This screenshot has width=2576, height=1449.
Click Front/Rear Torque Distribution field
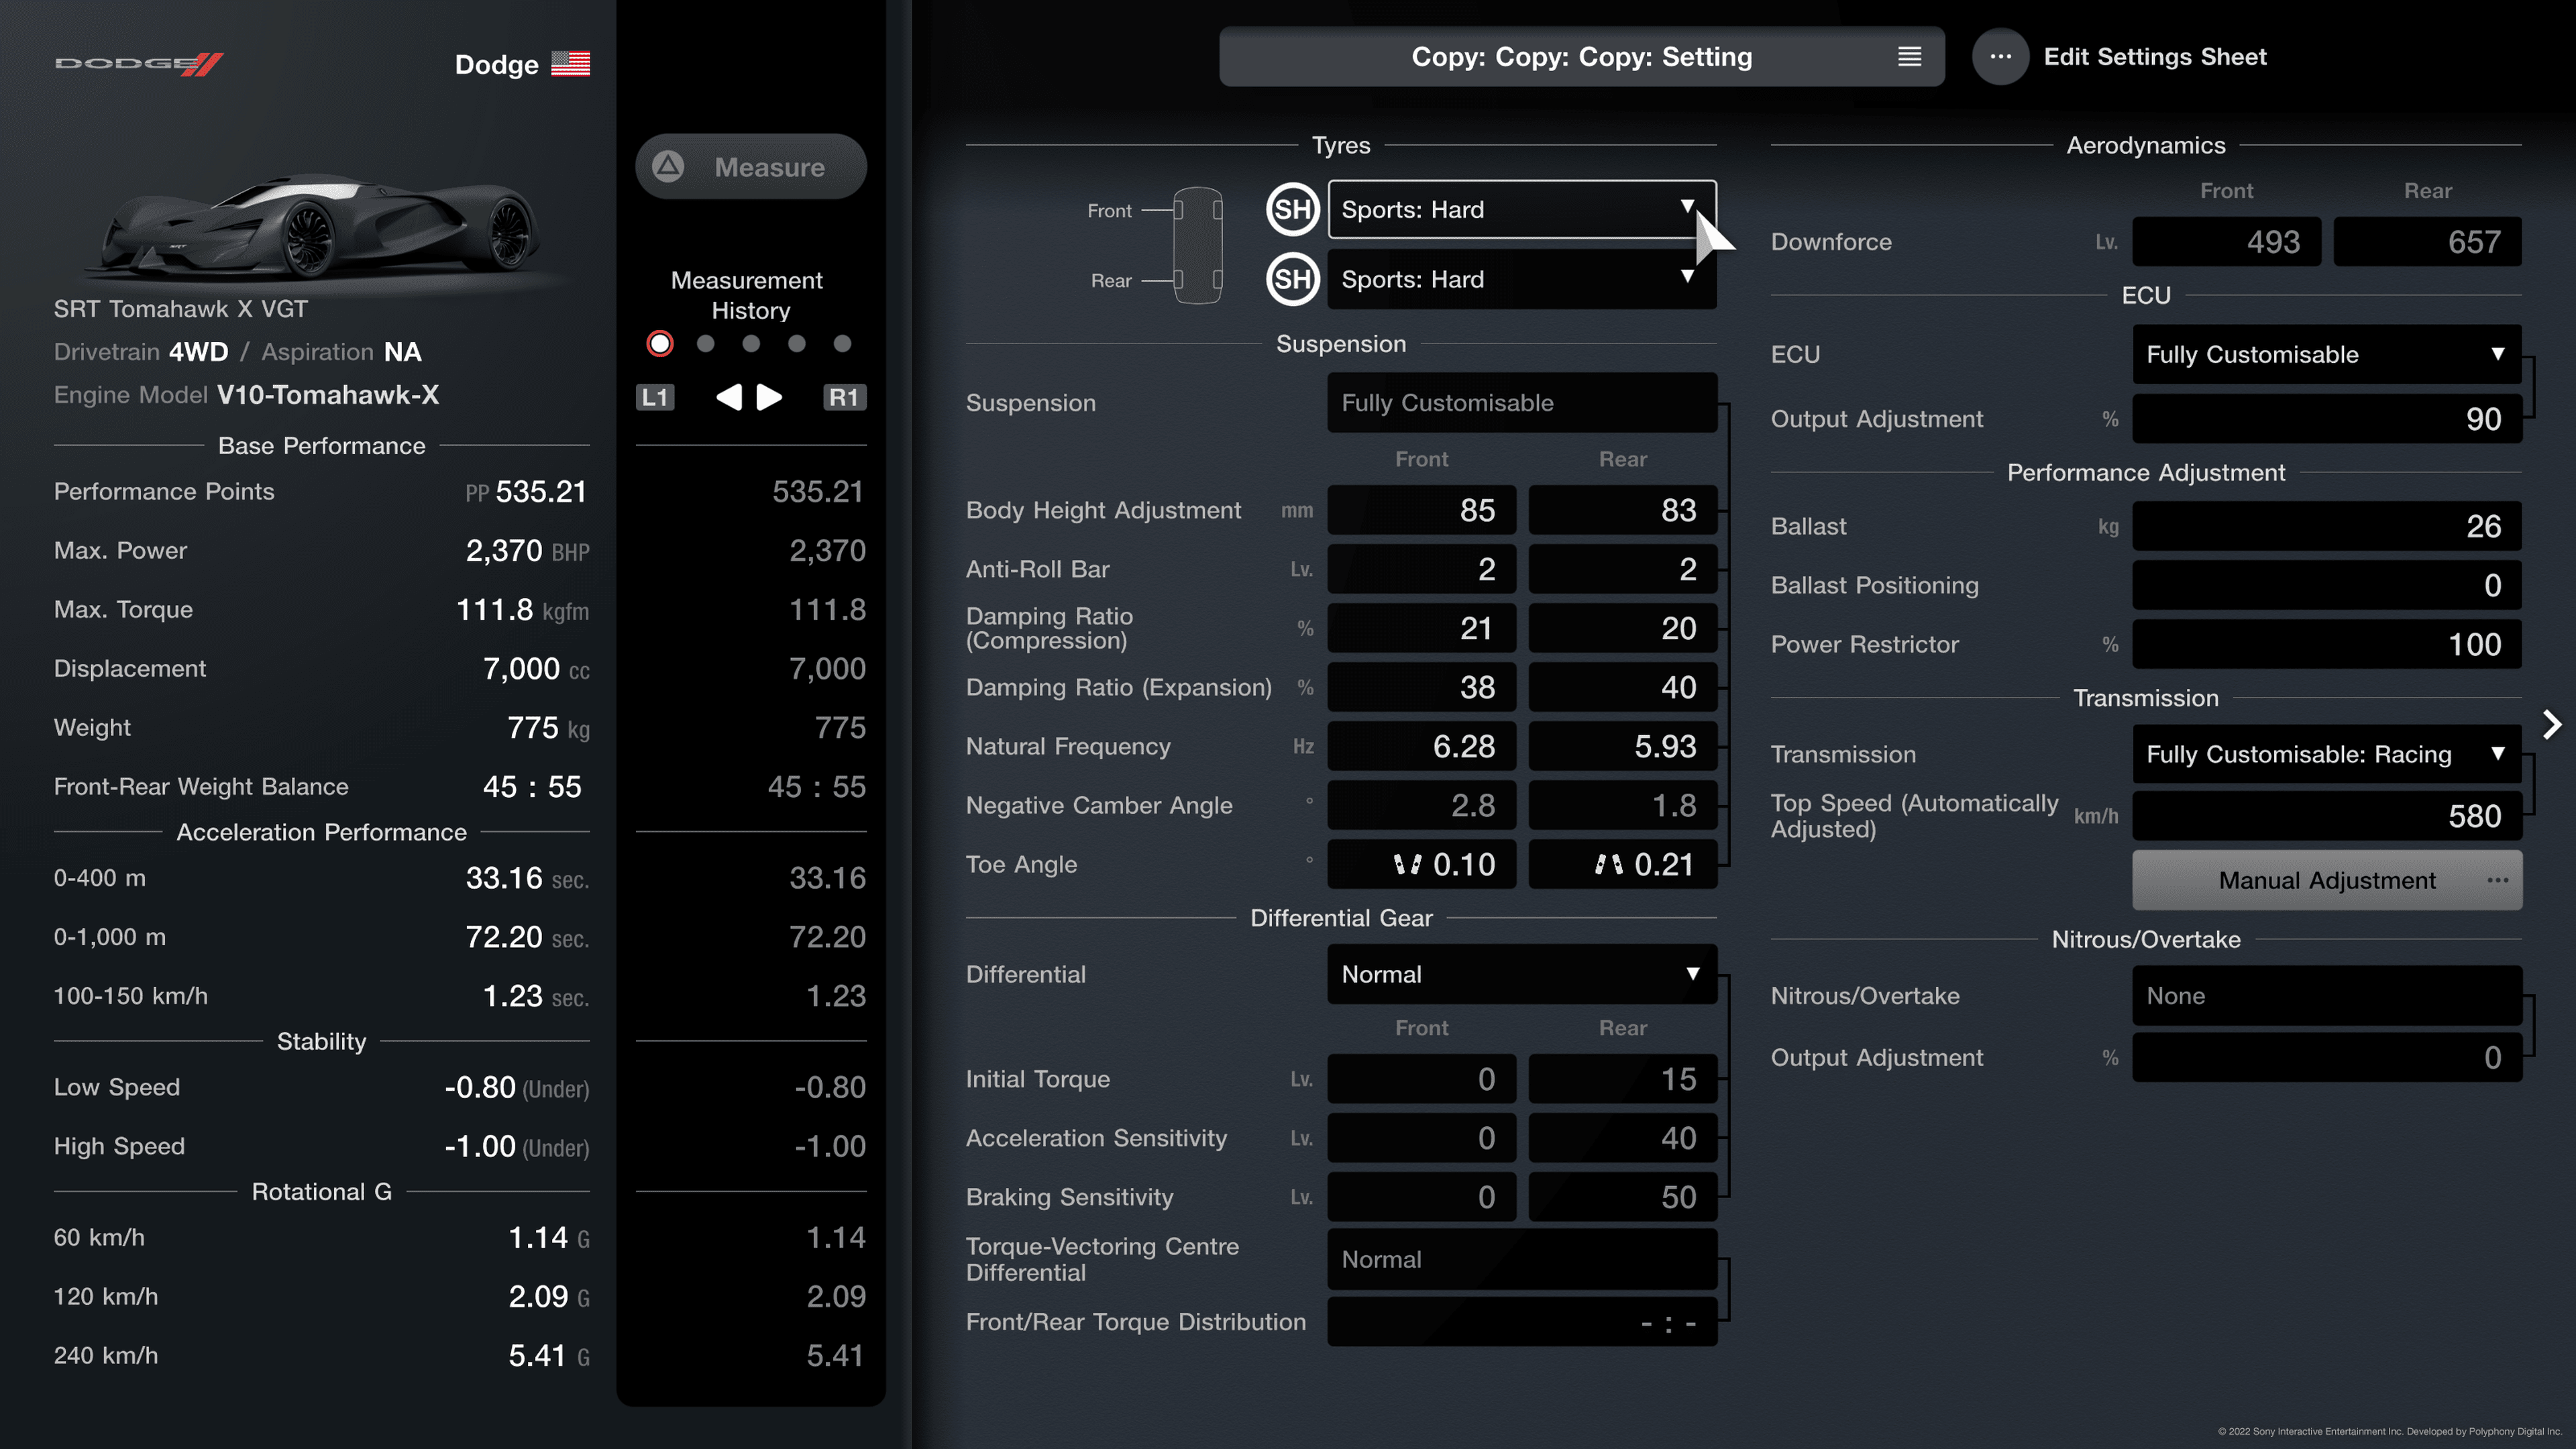[x=1522, y=1322]
